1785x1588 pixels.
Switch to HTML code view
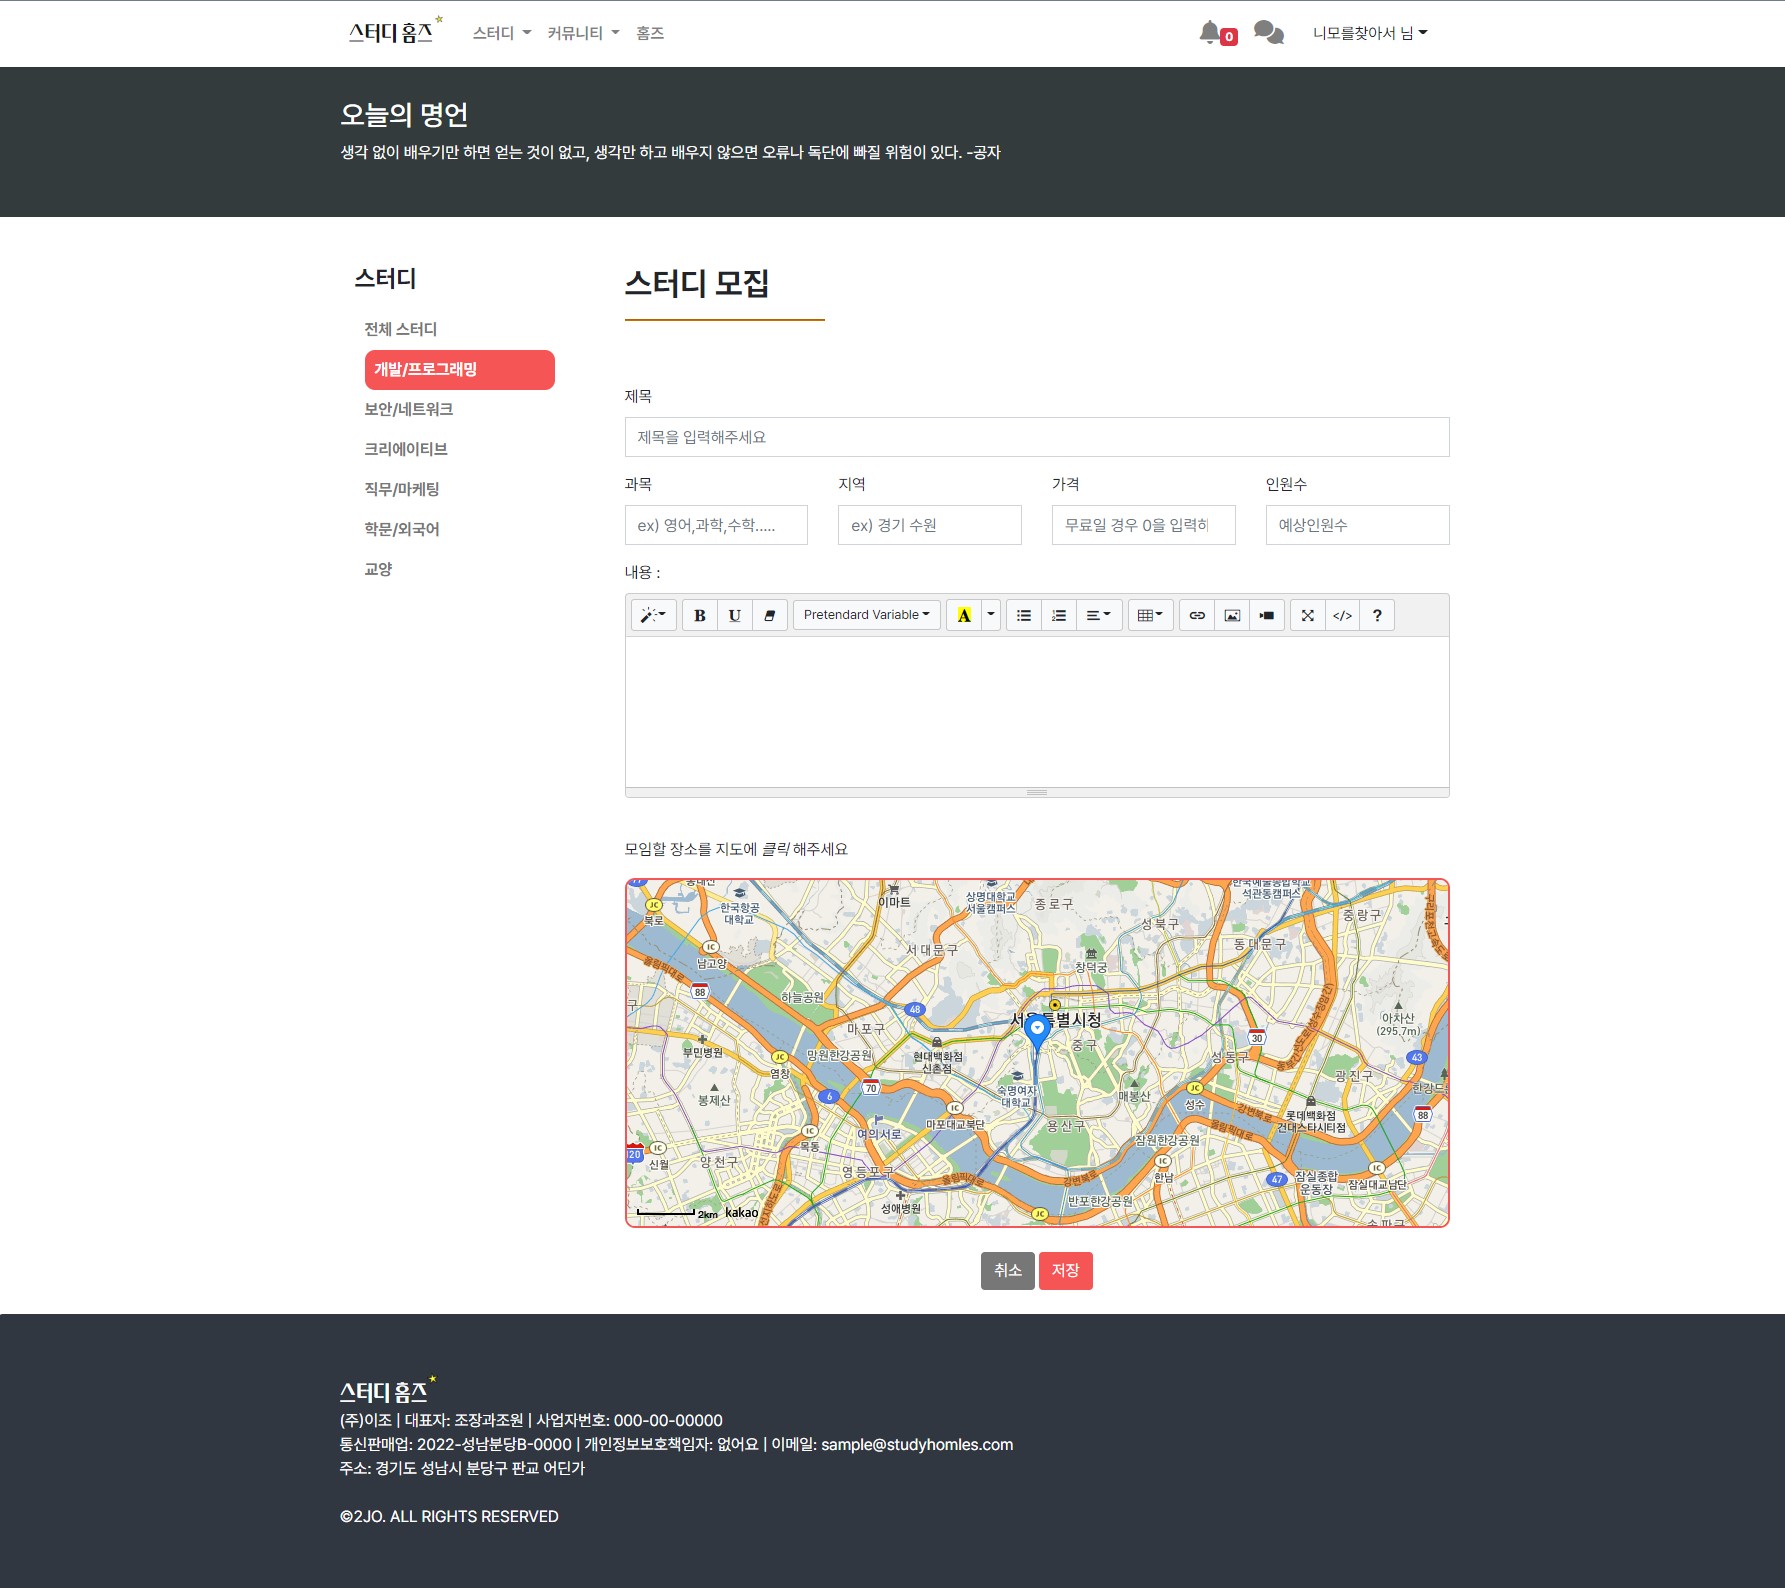coord(1342,615)
